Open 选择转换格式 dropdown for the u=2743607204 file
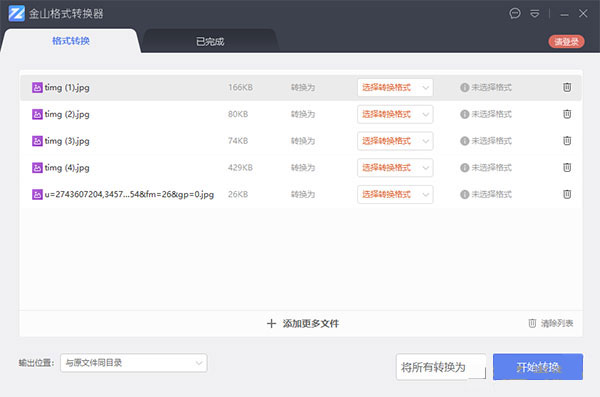The image size is (600, 397). 395,194
